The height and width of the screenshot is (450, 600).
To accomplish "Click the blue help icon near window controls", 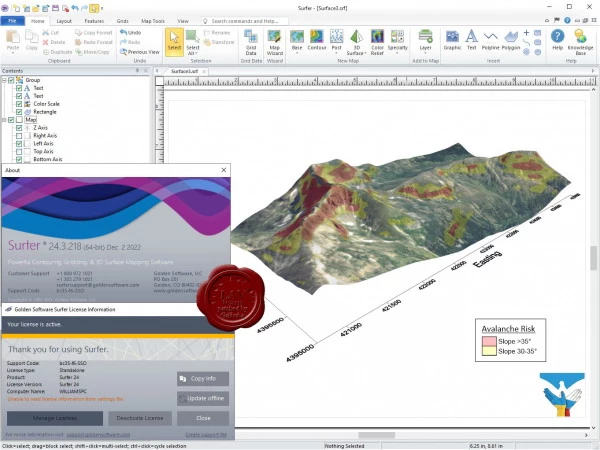I will [x=567, y=20].
